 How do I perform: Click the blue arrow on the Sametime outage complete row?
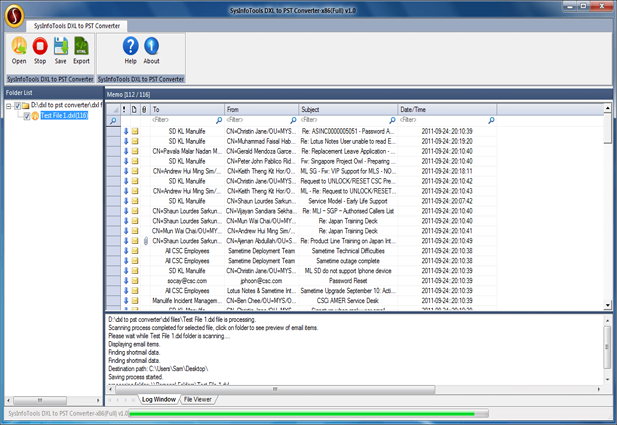pos(126,261)
